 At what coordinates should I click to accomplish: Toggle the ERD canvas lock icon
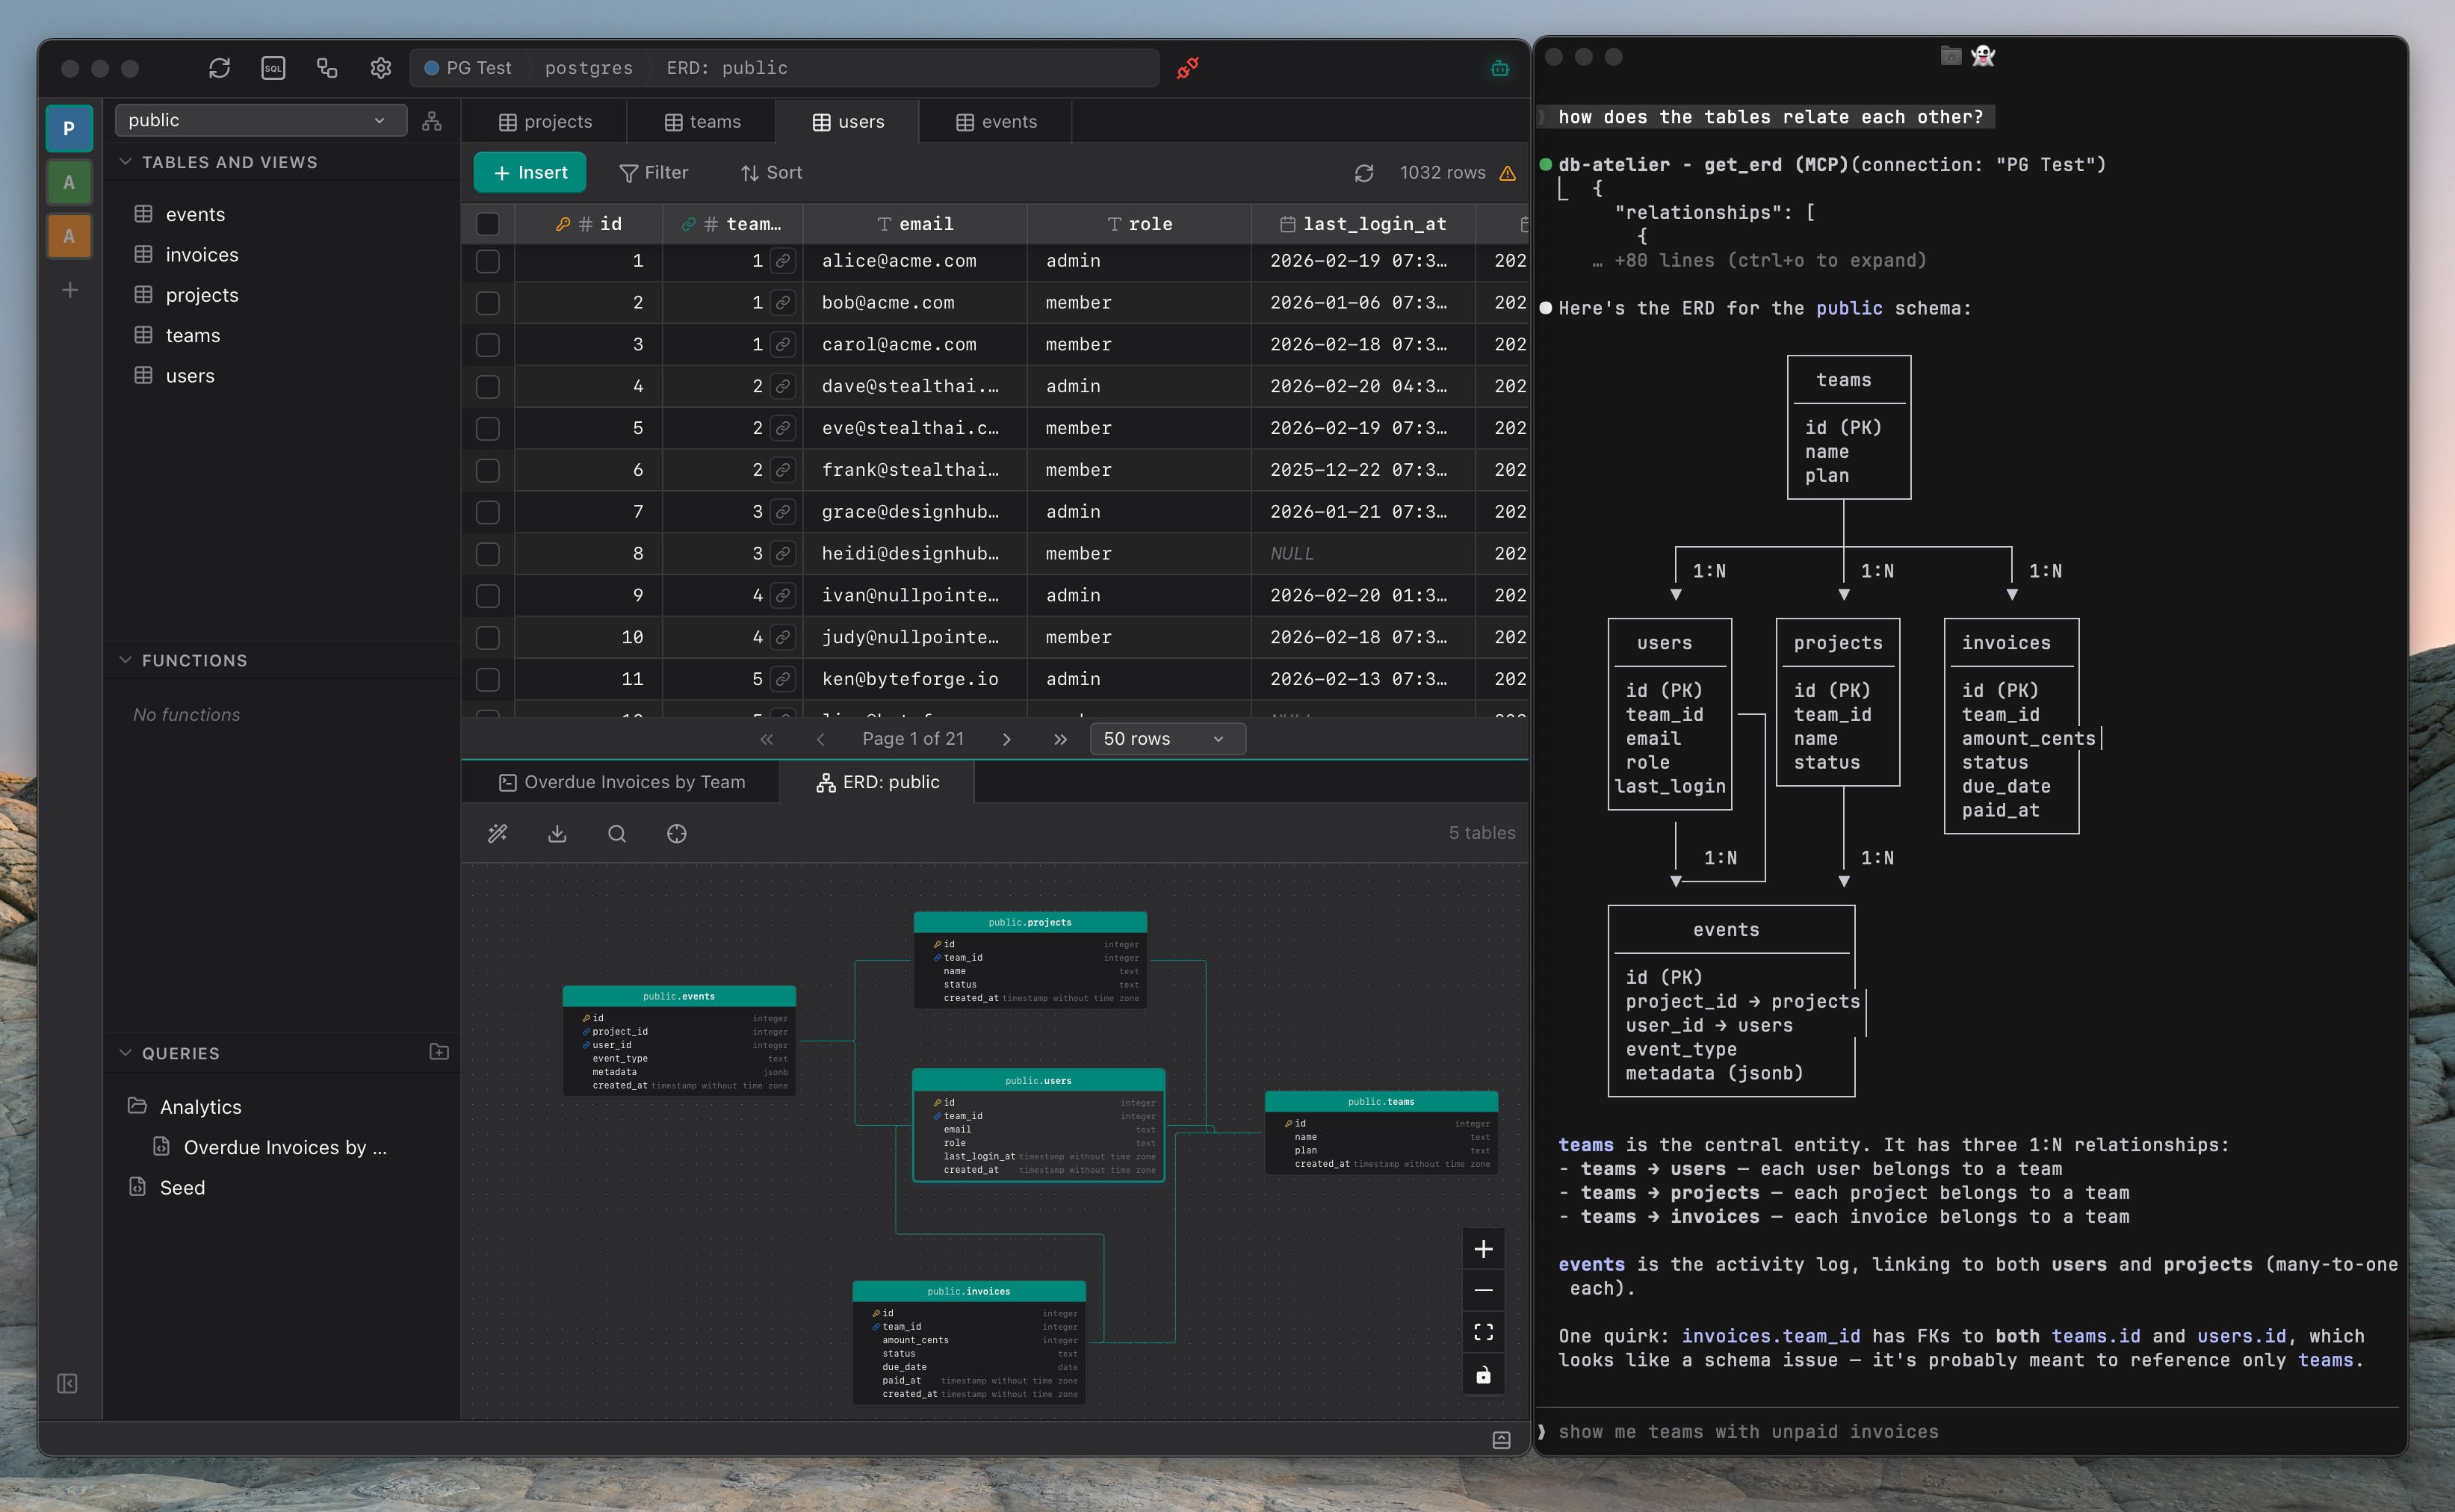click(x=1483, y=1375)
